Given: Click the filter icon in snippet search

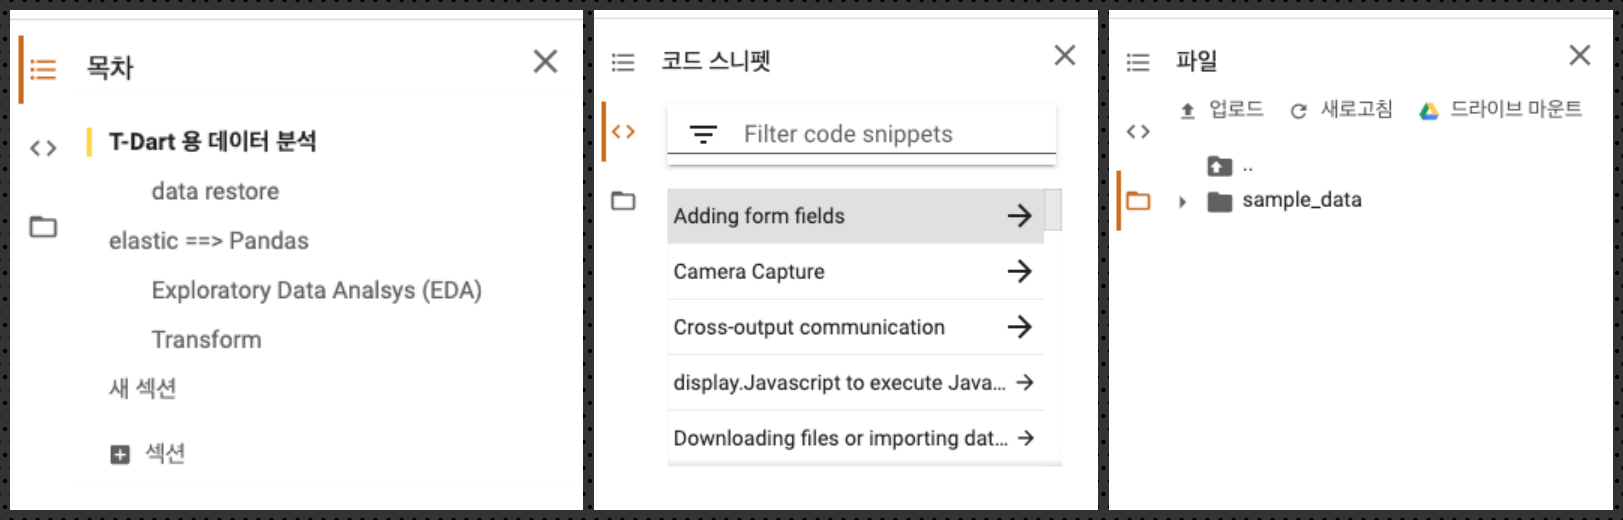Looking at the screenshot, I should 703,134.
